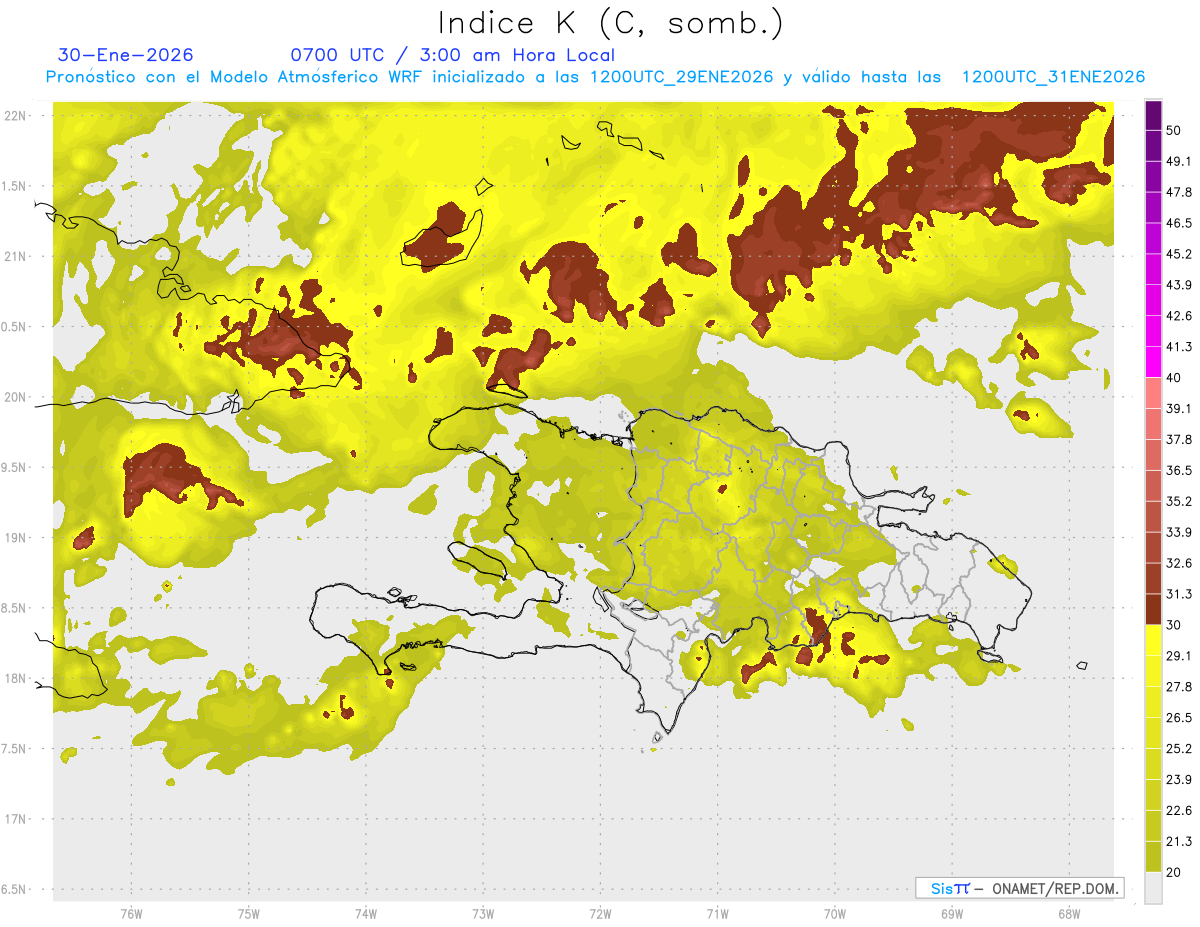Click the '47.8' color bar value
This screenshot has height=927, width=1200.
click(x=1179, y=193)
